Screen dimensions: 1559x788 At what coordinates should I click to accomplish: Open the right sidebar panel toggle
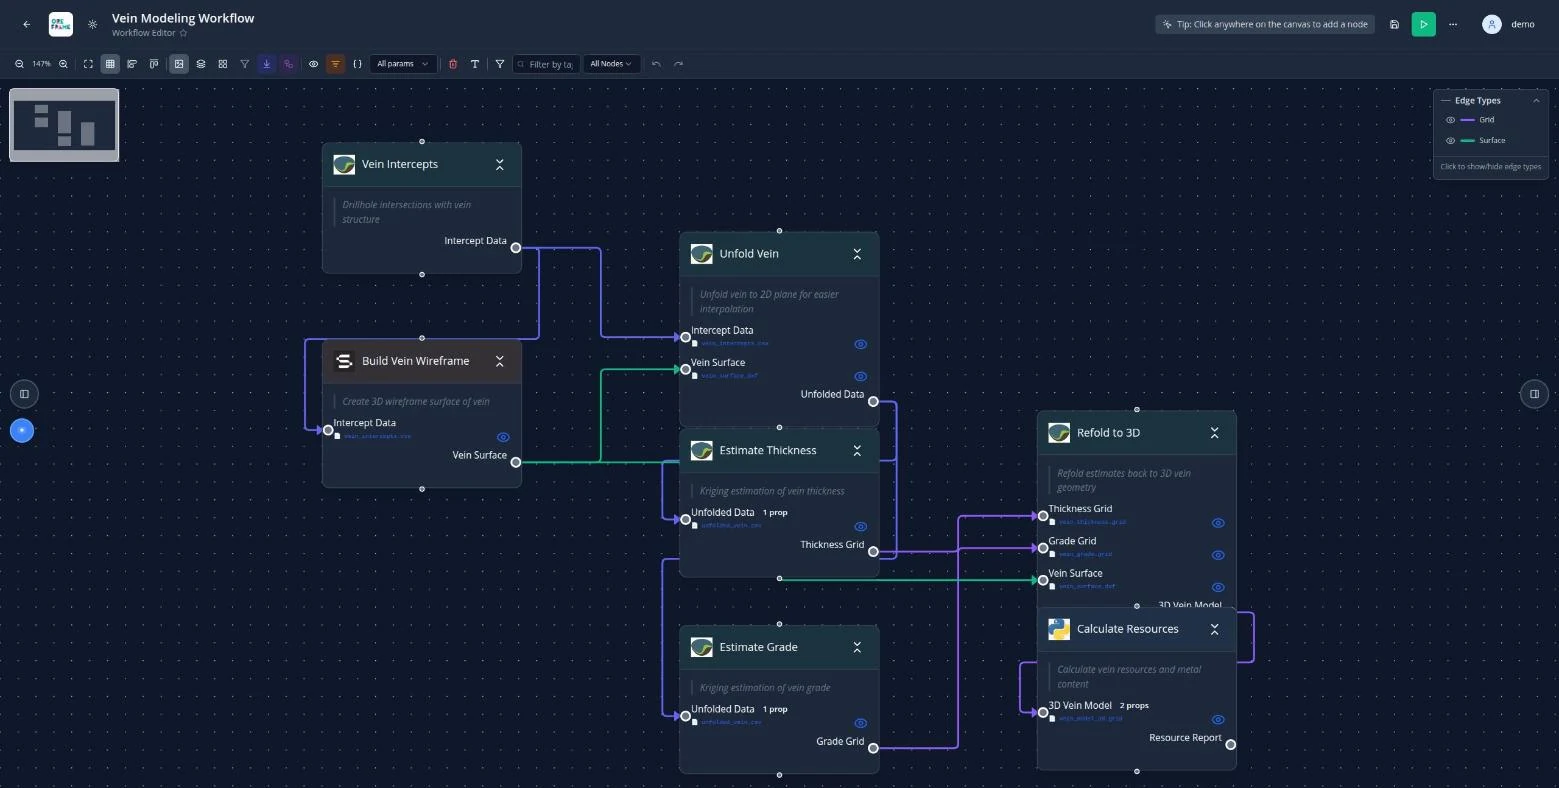pyautogui.click(x=1534, y=394)
